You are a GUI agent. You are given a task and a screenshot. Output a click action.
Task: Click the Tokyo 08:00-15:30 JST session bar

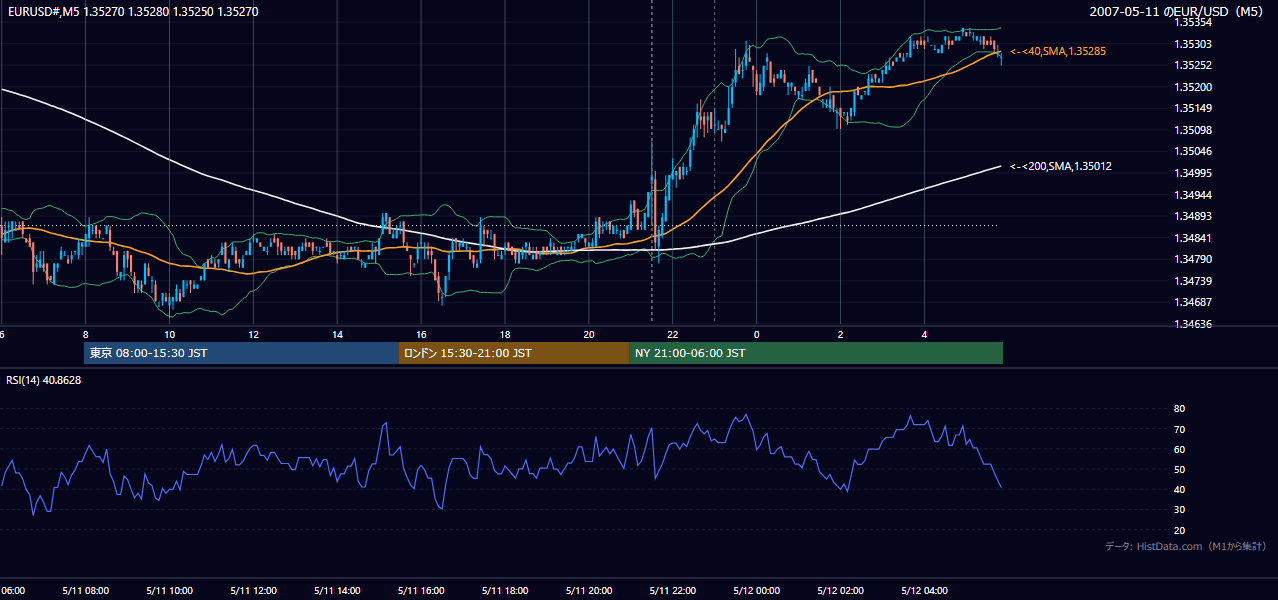pyautogui.click(x=241, y=353)
